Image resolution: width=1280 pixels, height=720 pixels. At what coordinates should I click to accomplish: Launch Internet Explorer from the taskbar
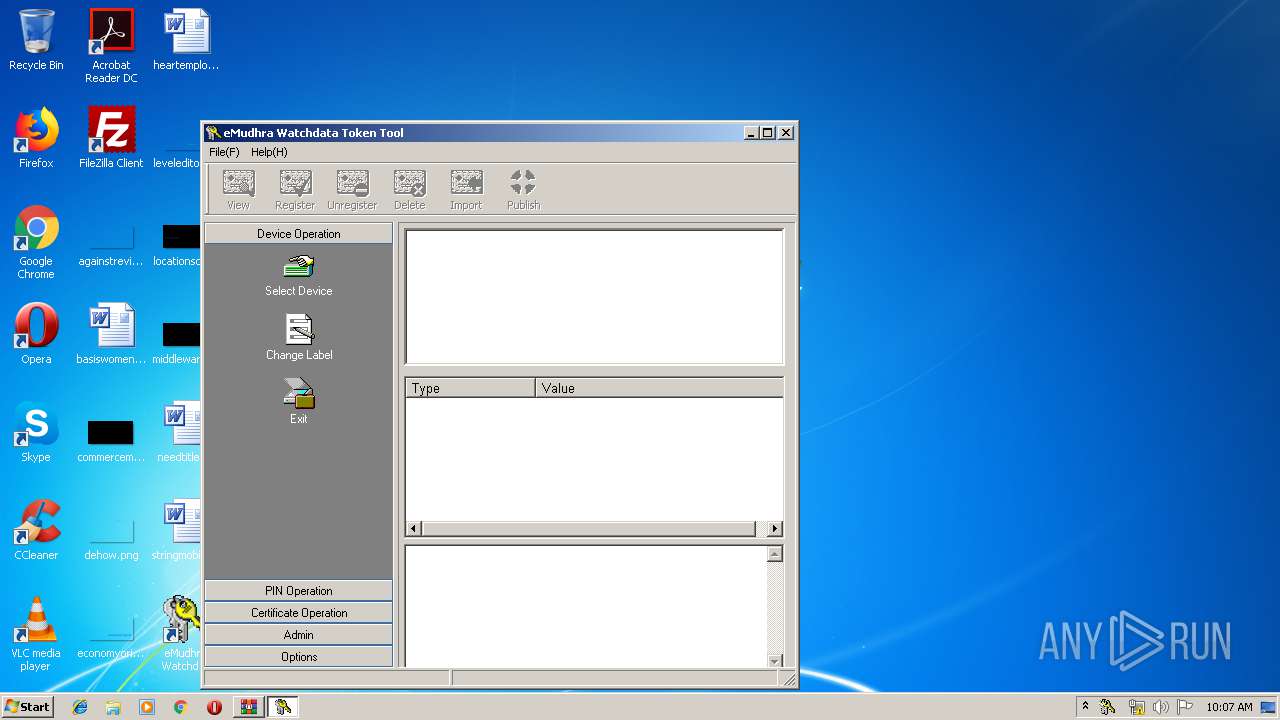pyautogui.click(x=80, y=707)
